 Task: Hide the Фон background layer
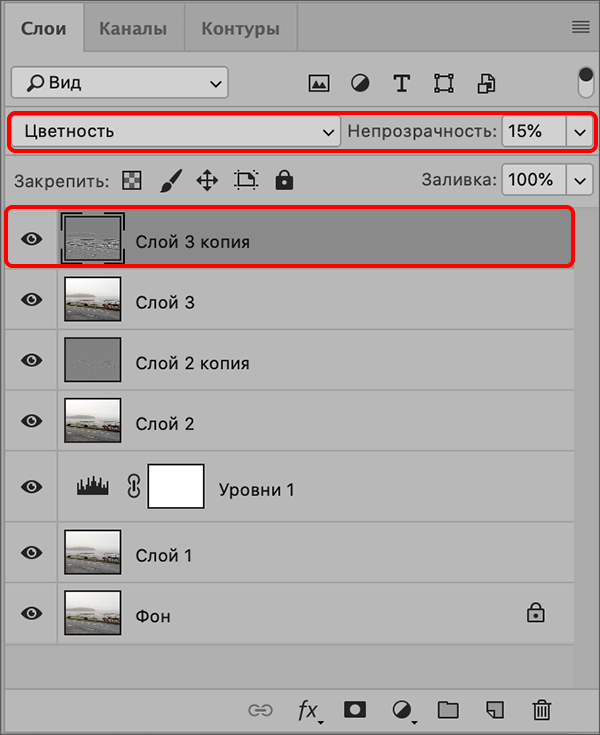click(32, 613)
